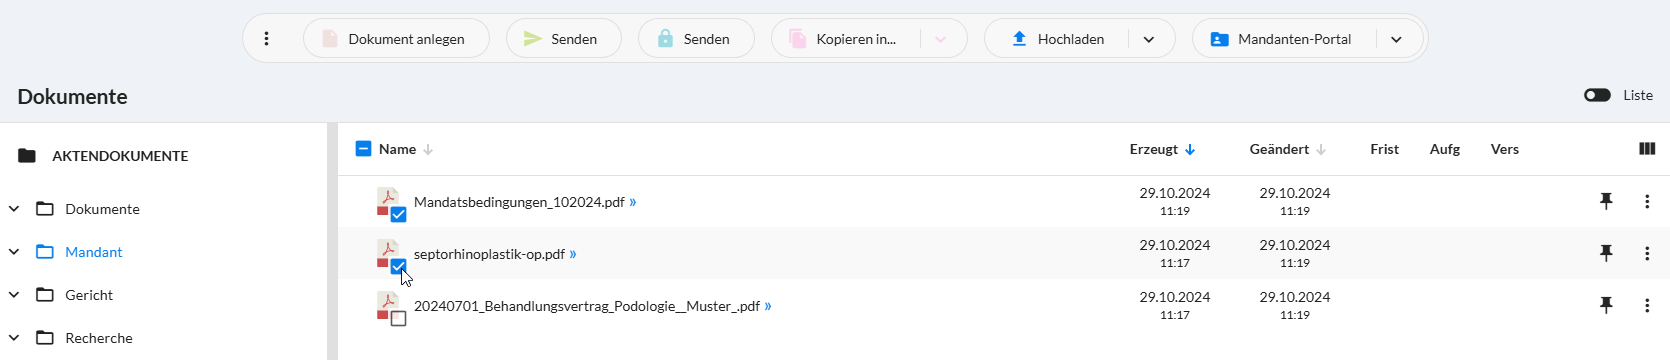
Task: Open the preview arrows next to septorhinoplastik-op.pdf
Action: point(573,254)
